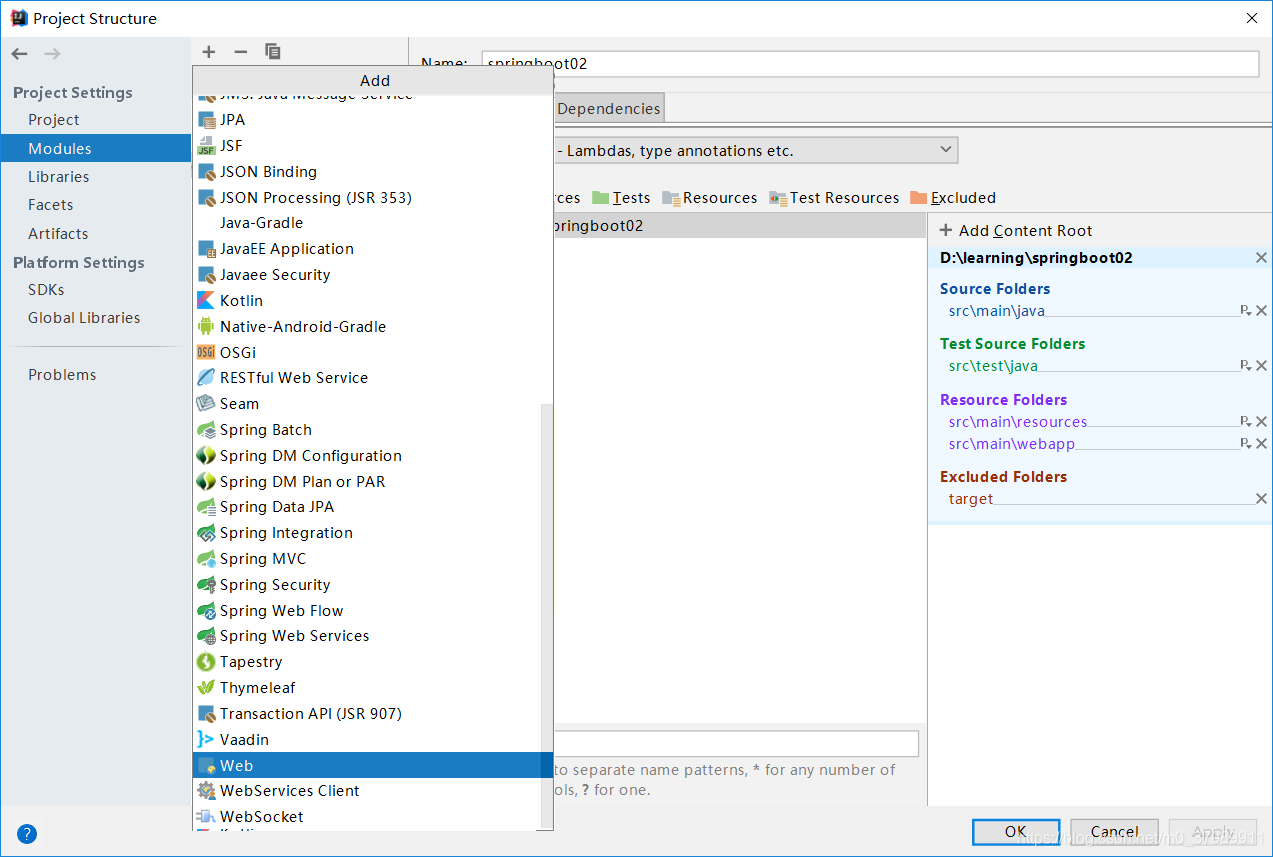Screen dimensions: 1273x857
Task: Click the Spring Web Services icon
Action: [206, 636]
